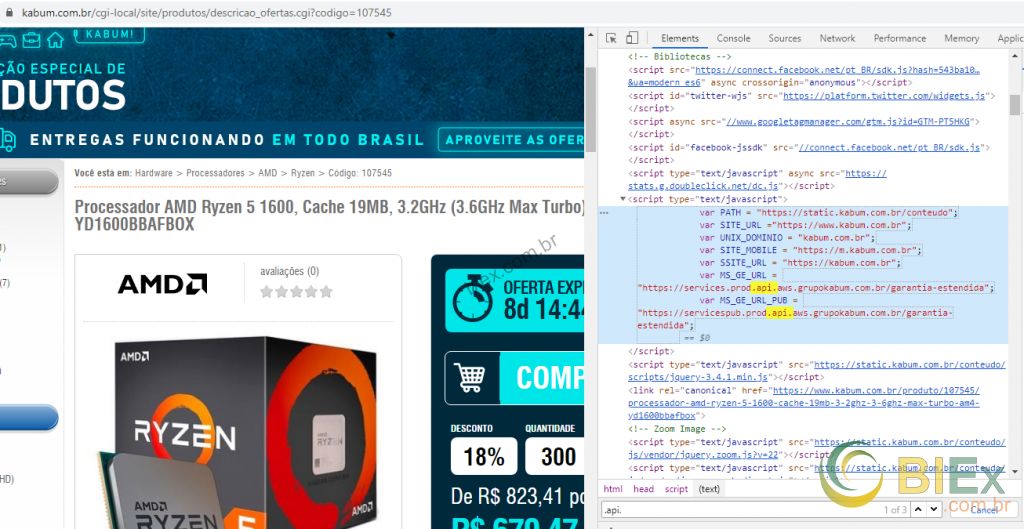Open the platform.twitter.com widgets.js link
This screenshot has height=529, width=1024.
(x=884, y=96)
